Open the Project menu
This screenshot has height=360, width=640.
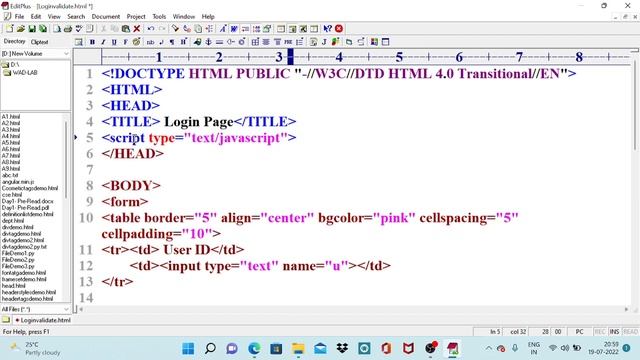[x=136, y=17]
